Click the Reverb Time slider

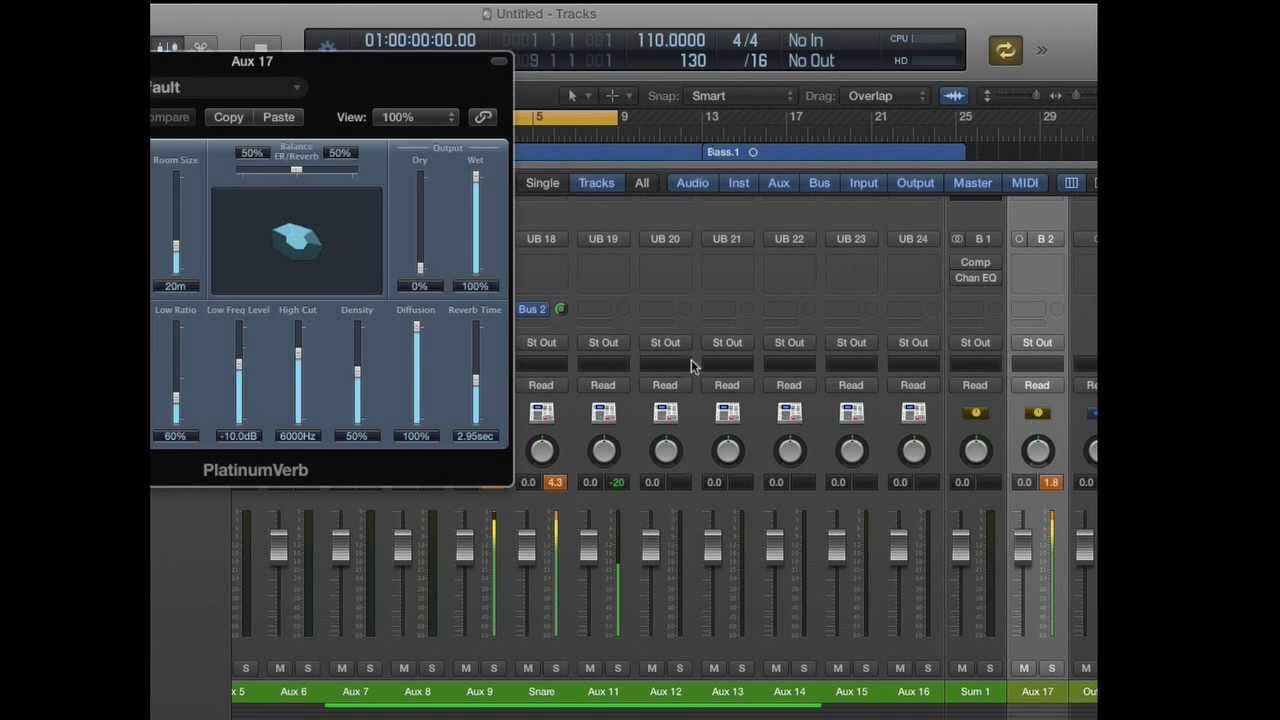click(x=475, y=372)
